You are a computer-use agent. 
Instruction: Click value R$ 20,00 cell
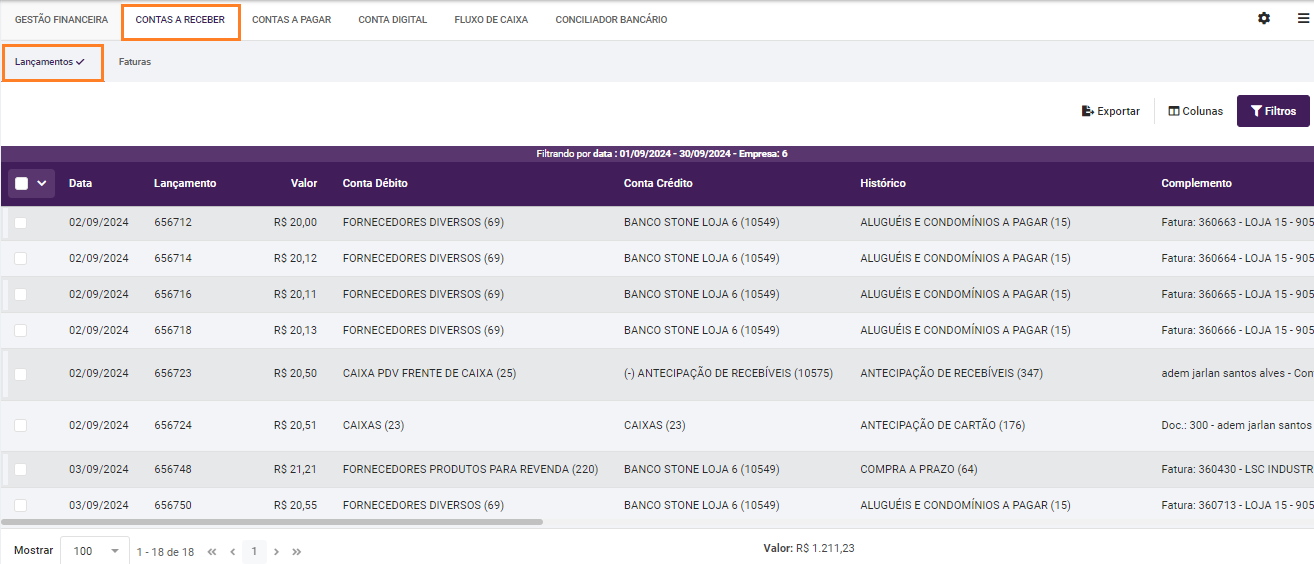coord(295,222)
